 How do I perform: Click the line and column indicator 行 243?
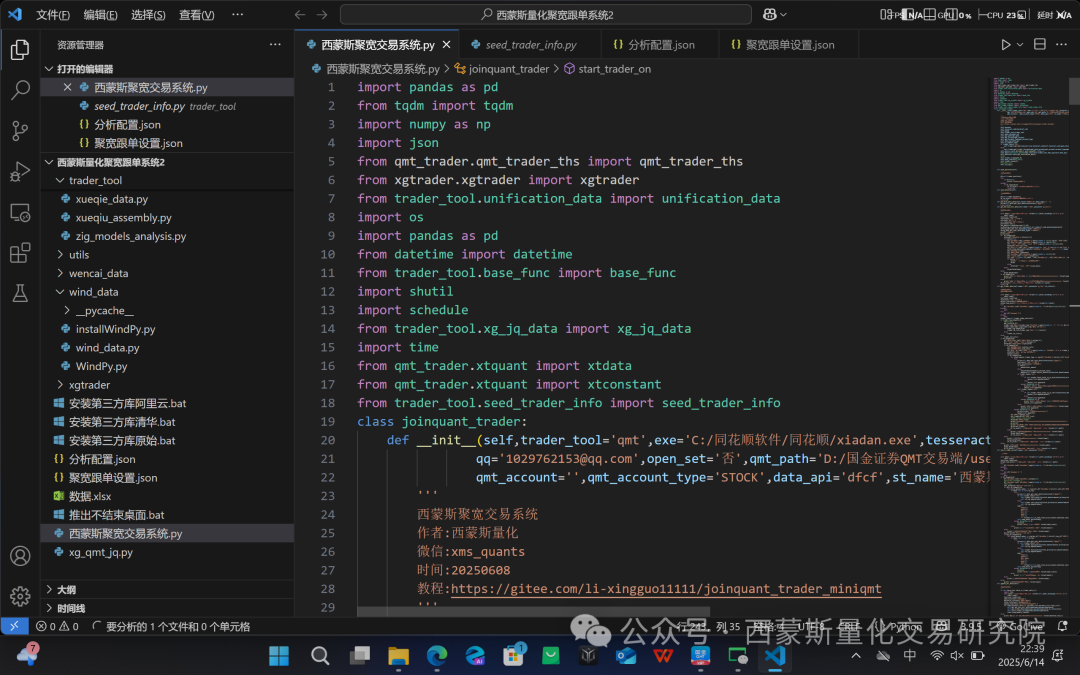click(709, 627)
